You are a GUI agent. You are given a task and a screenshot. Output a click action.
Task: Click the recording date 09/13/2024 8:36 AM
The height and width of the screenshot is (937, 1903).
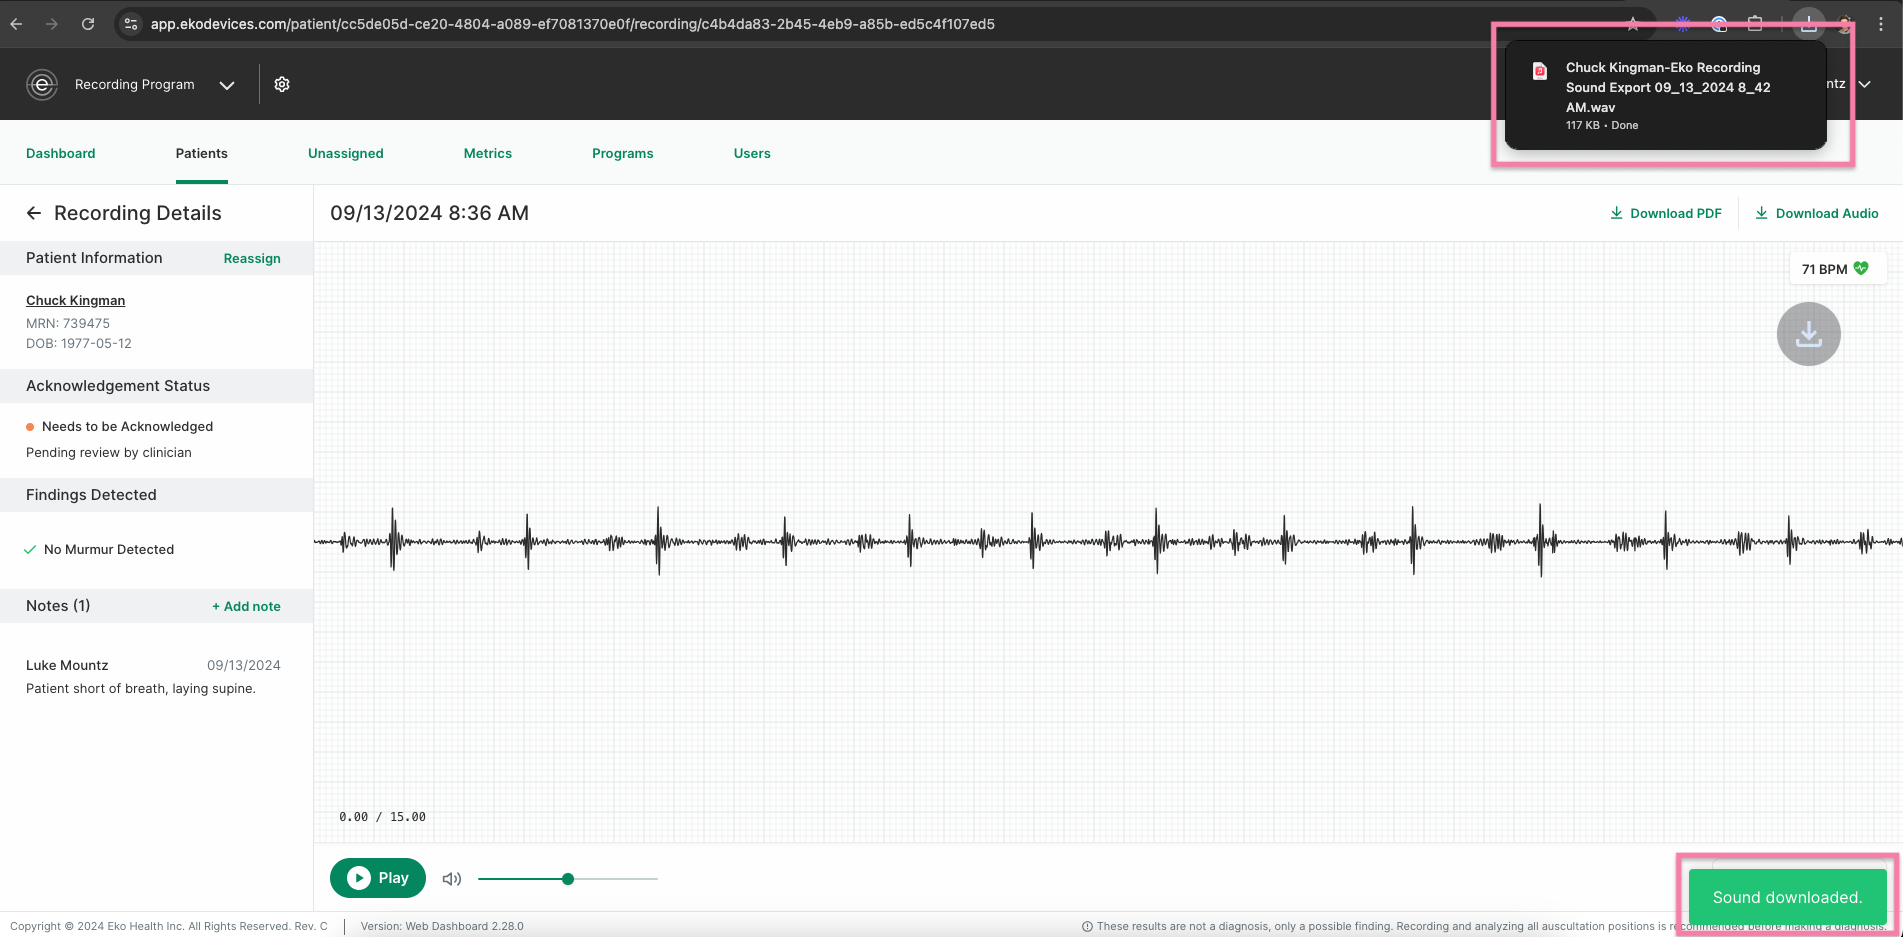click(430, 213)
